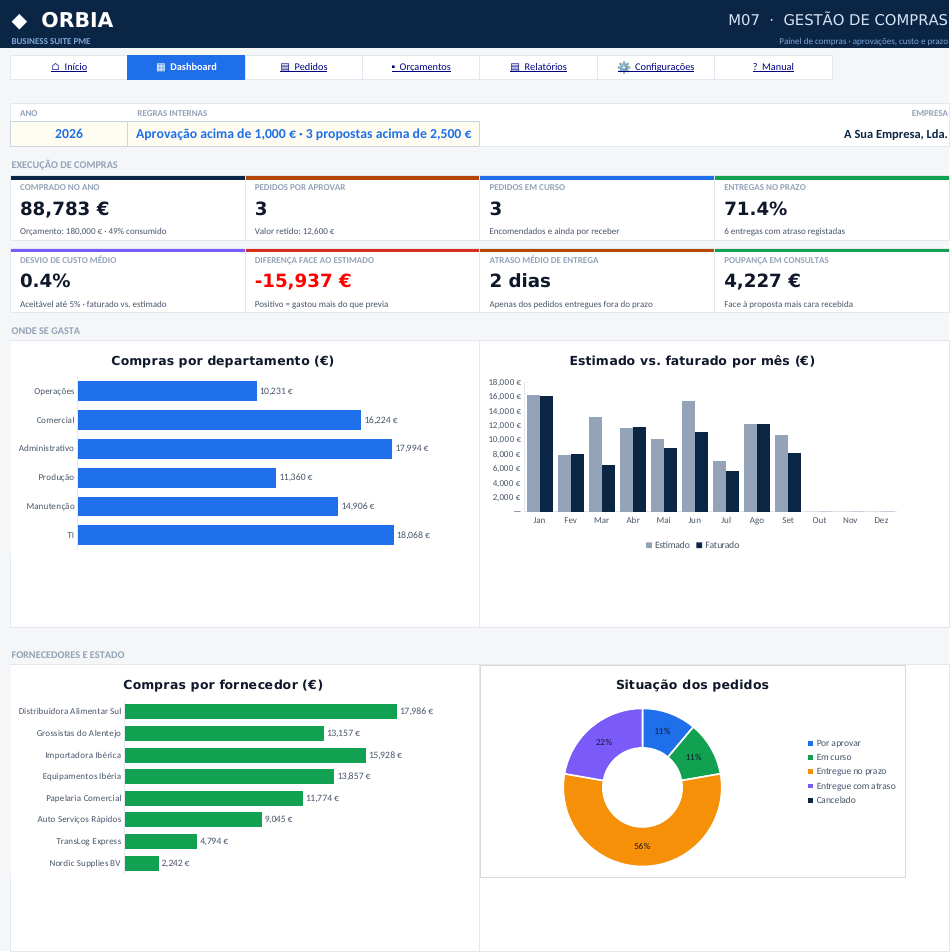Image resolution: width=950 pixels, height=952 pixels.
Task: Click the internal rules text about Aprovação
Action: coord(304,134)
